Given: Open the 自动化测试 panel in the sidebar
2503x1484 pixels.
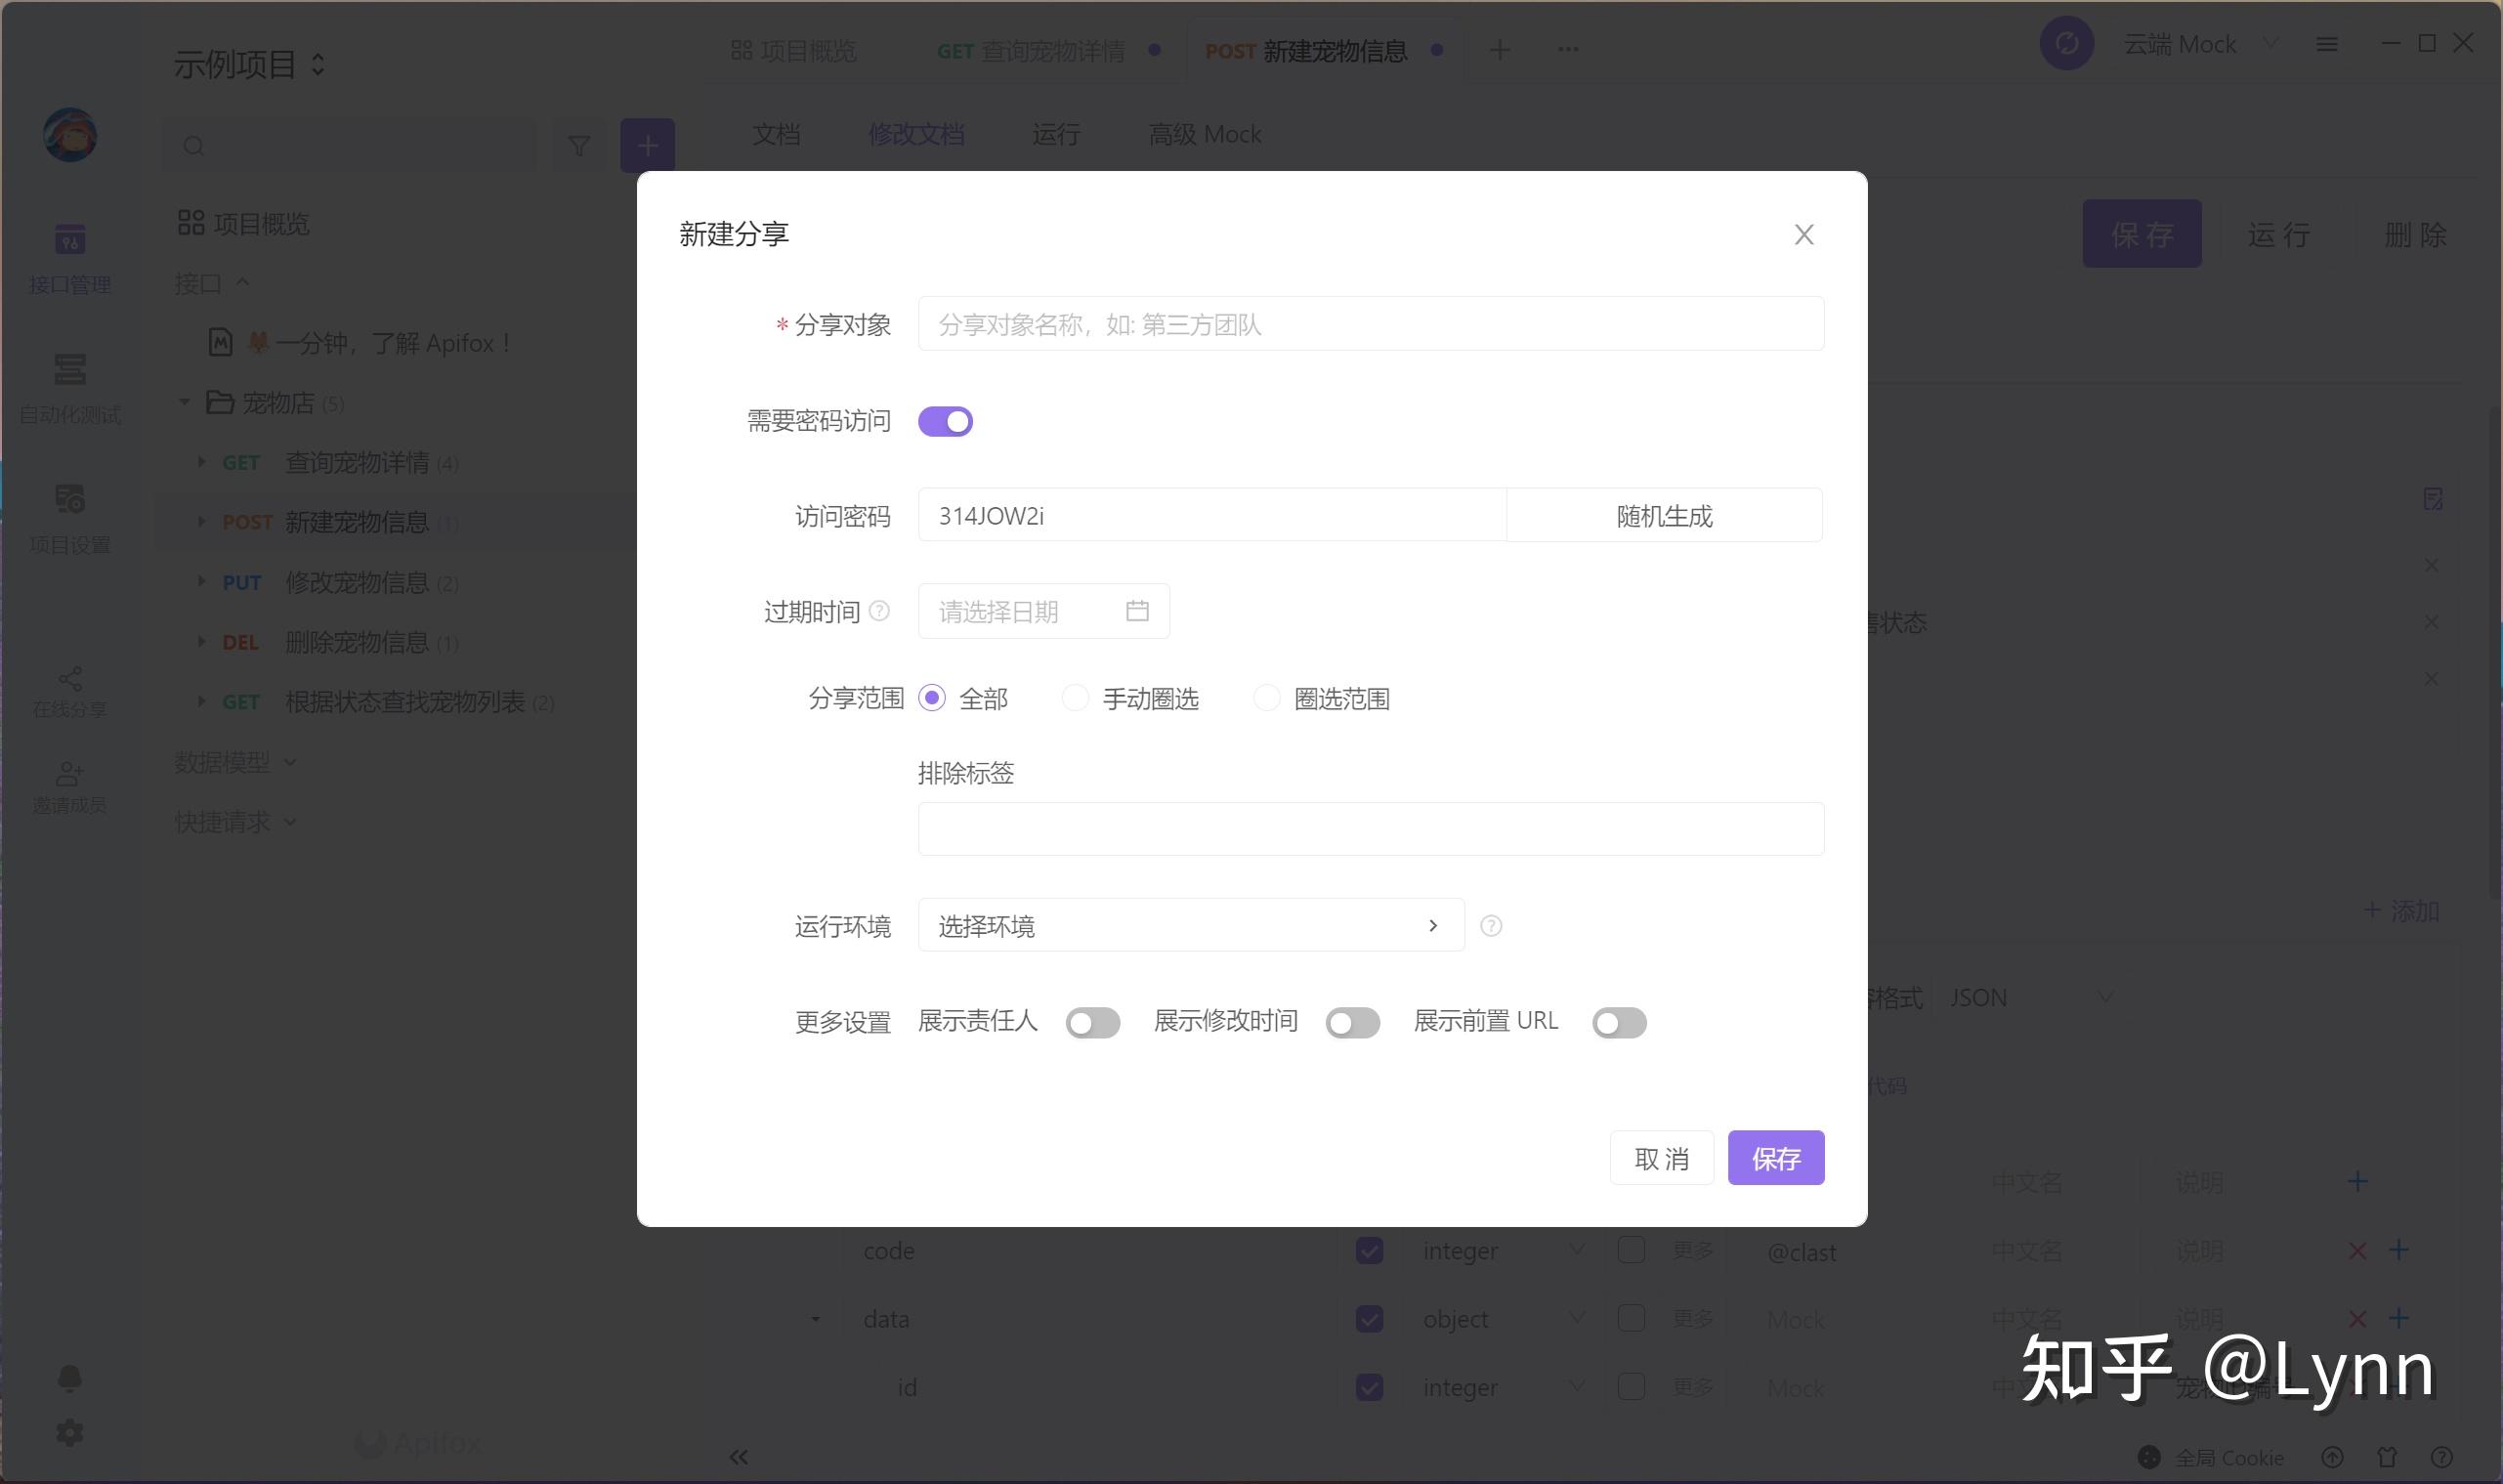Looking at the screenshot, I should click(x=69, y=388).
